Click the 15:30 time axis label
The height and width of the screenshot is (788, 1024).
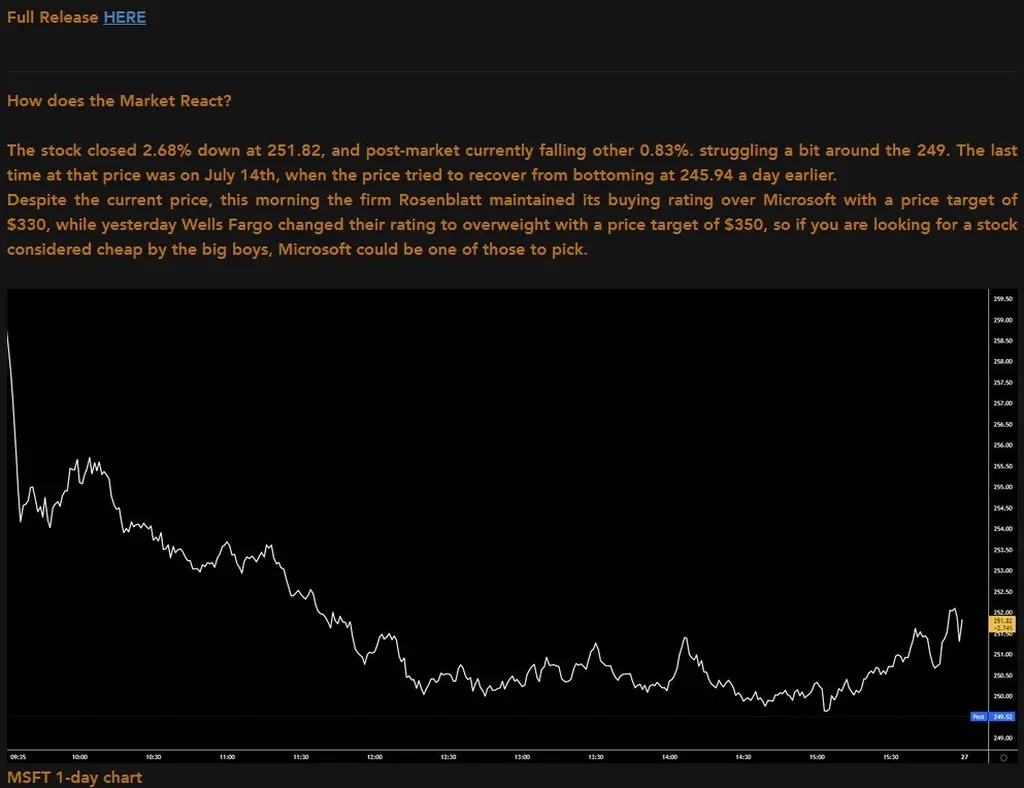coord(891,757)
